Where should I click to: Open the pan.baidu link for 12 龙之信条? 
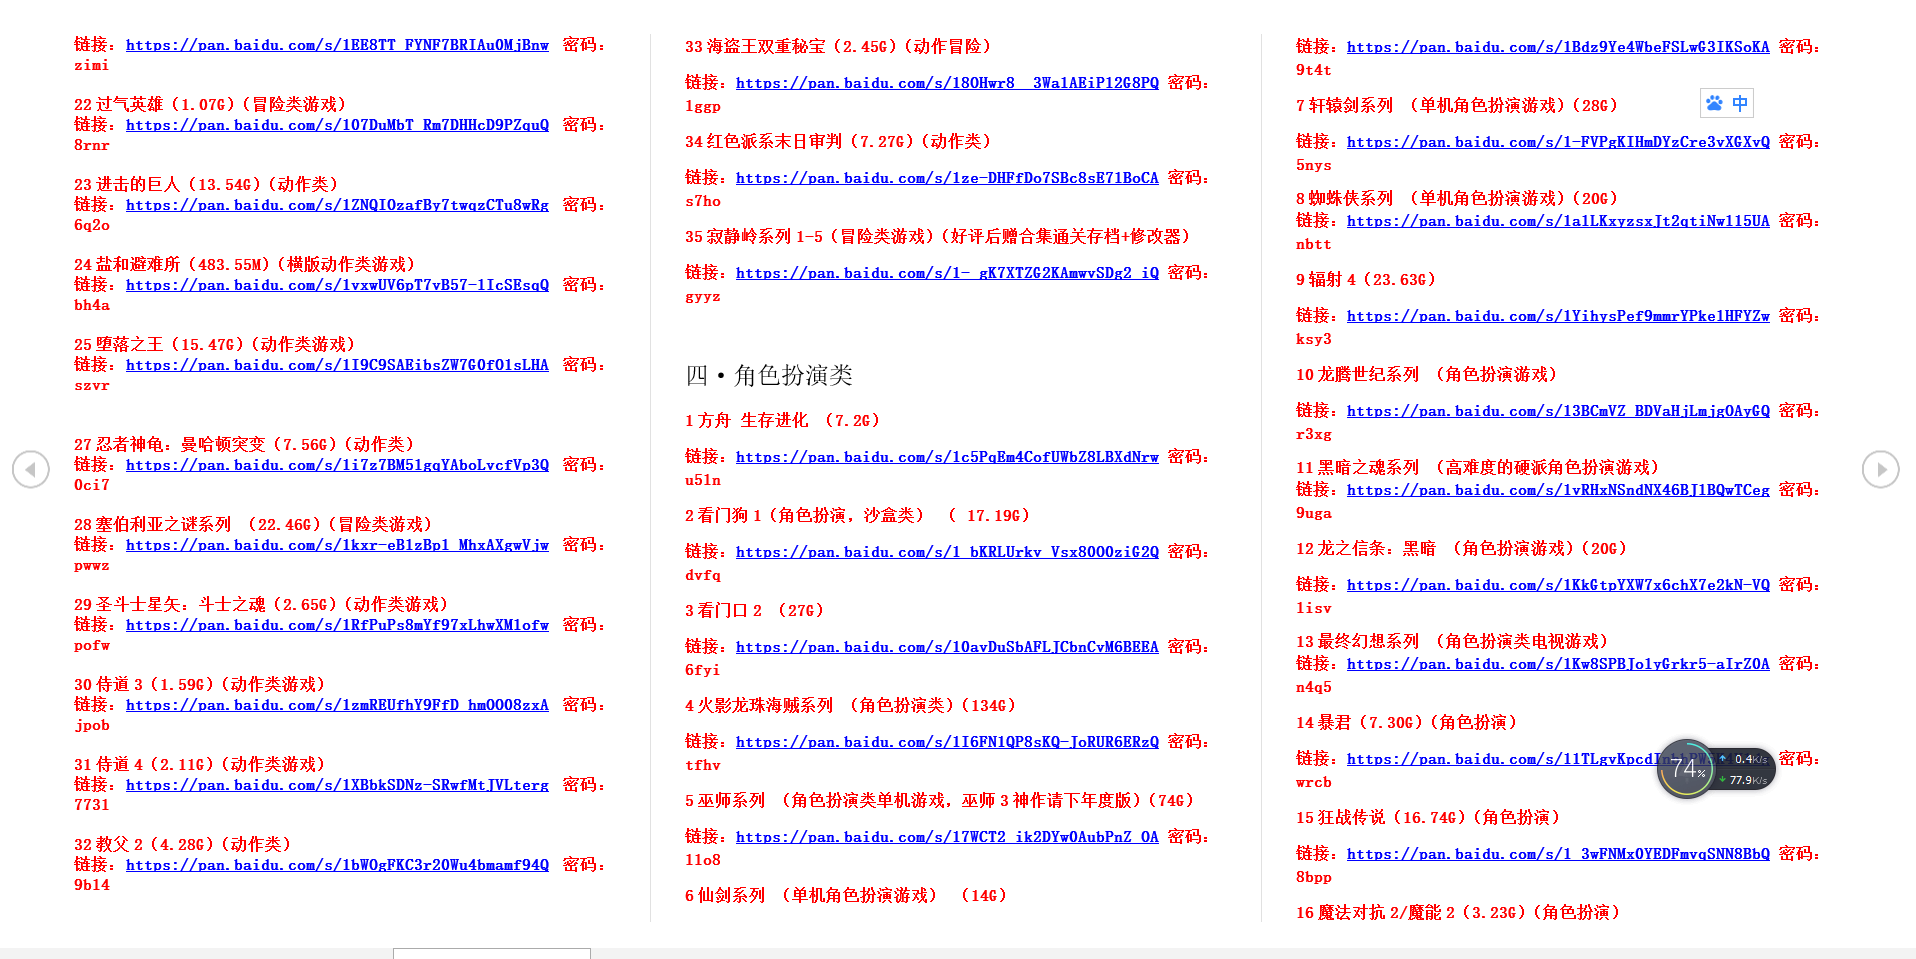click(1558, 585)
